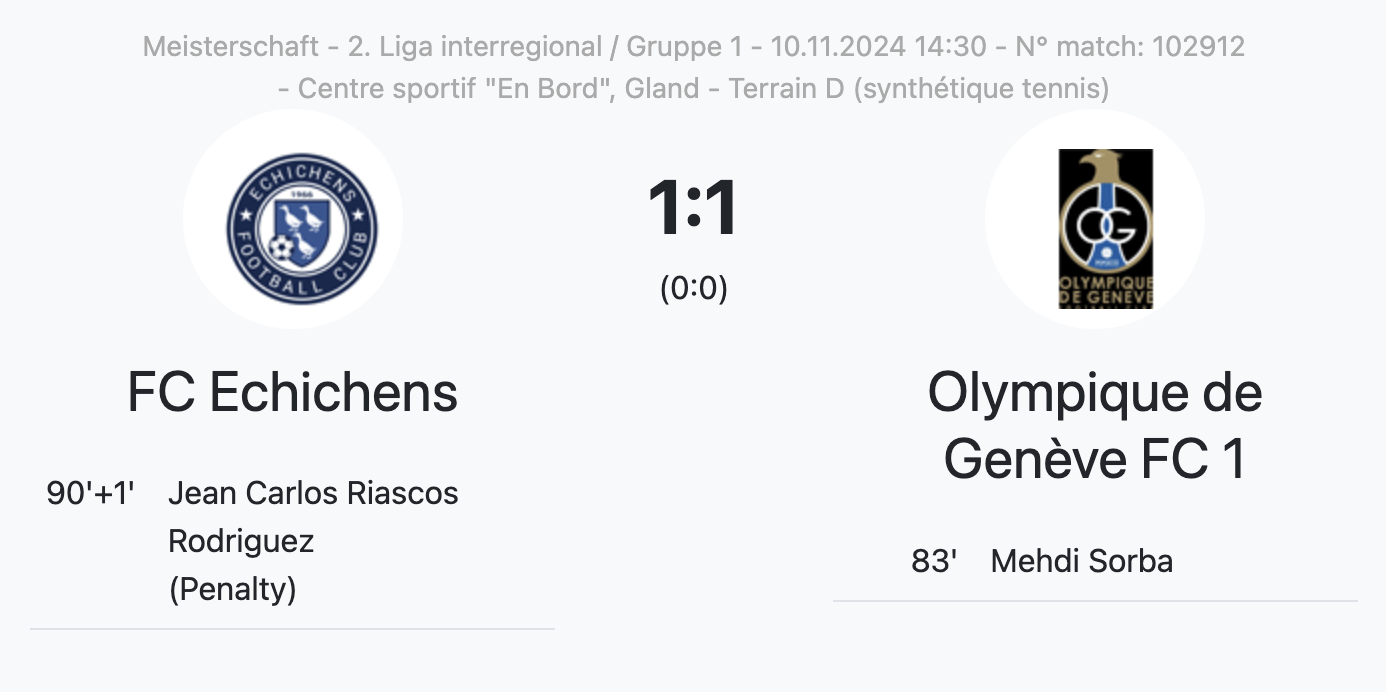Click the (Penalty) label

(232, 589)
